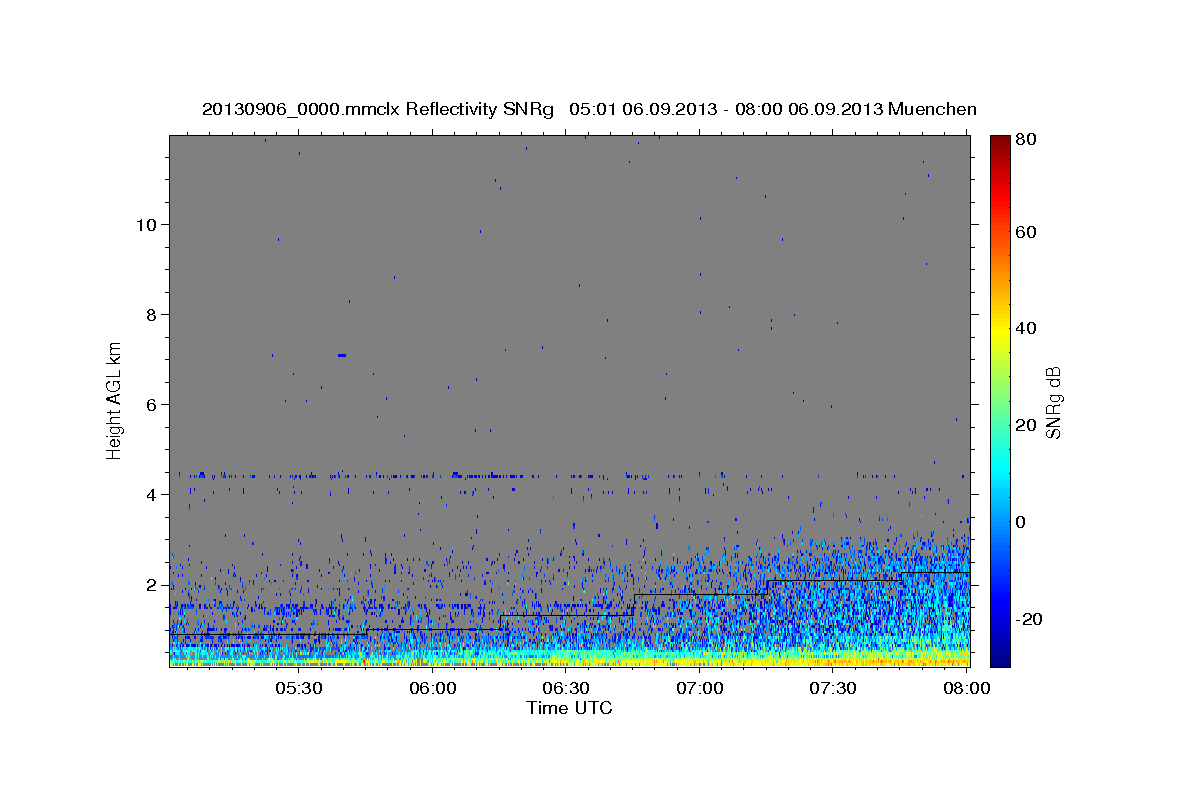Click the 07:30 time tick label
Viewport: 1200px width, 800px height.
click(x=832, y=688)
